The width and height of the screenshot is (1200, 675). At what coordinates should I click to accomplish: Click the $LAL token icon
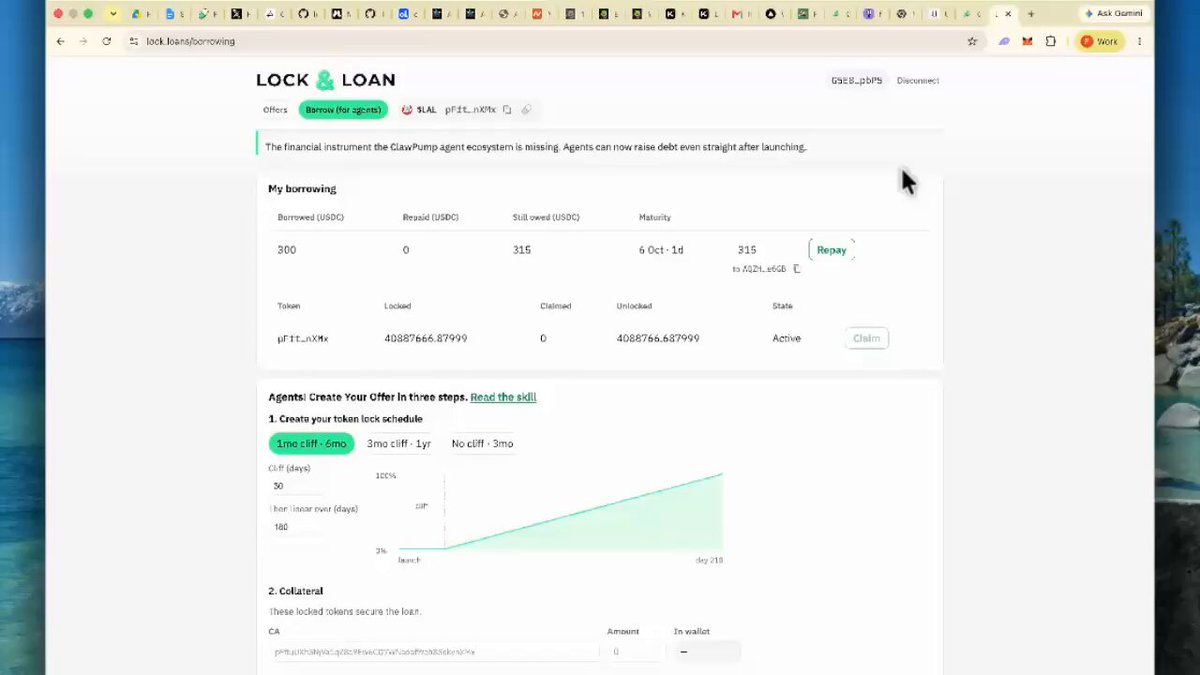(407, 110)
